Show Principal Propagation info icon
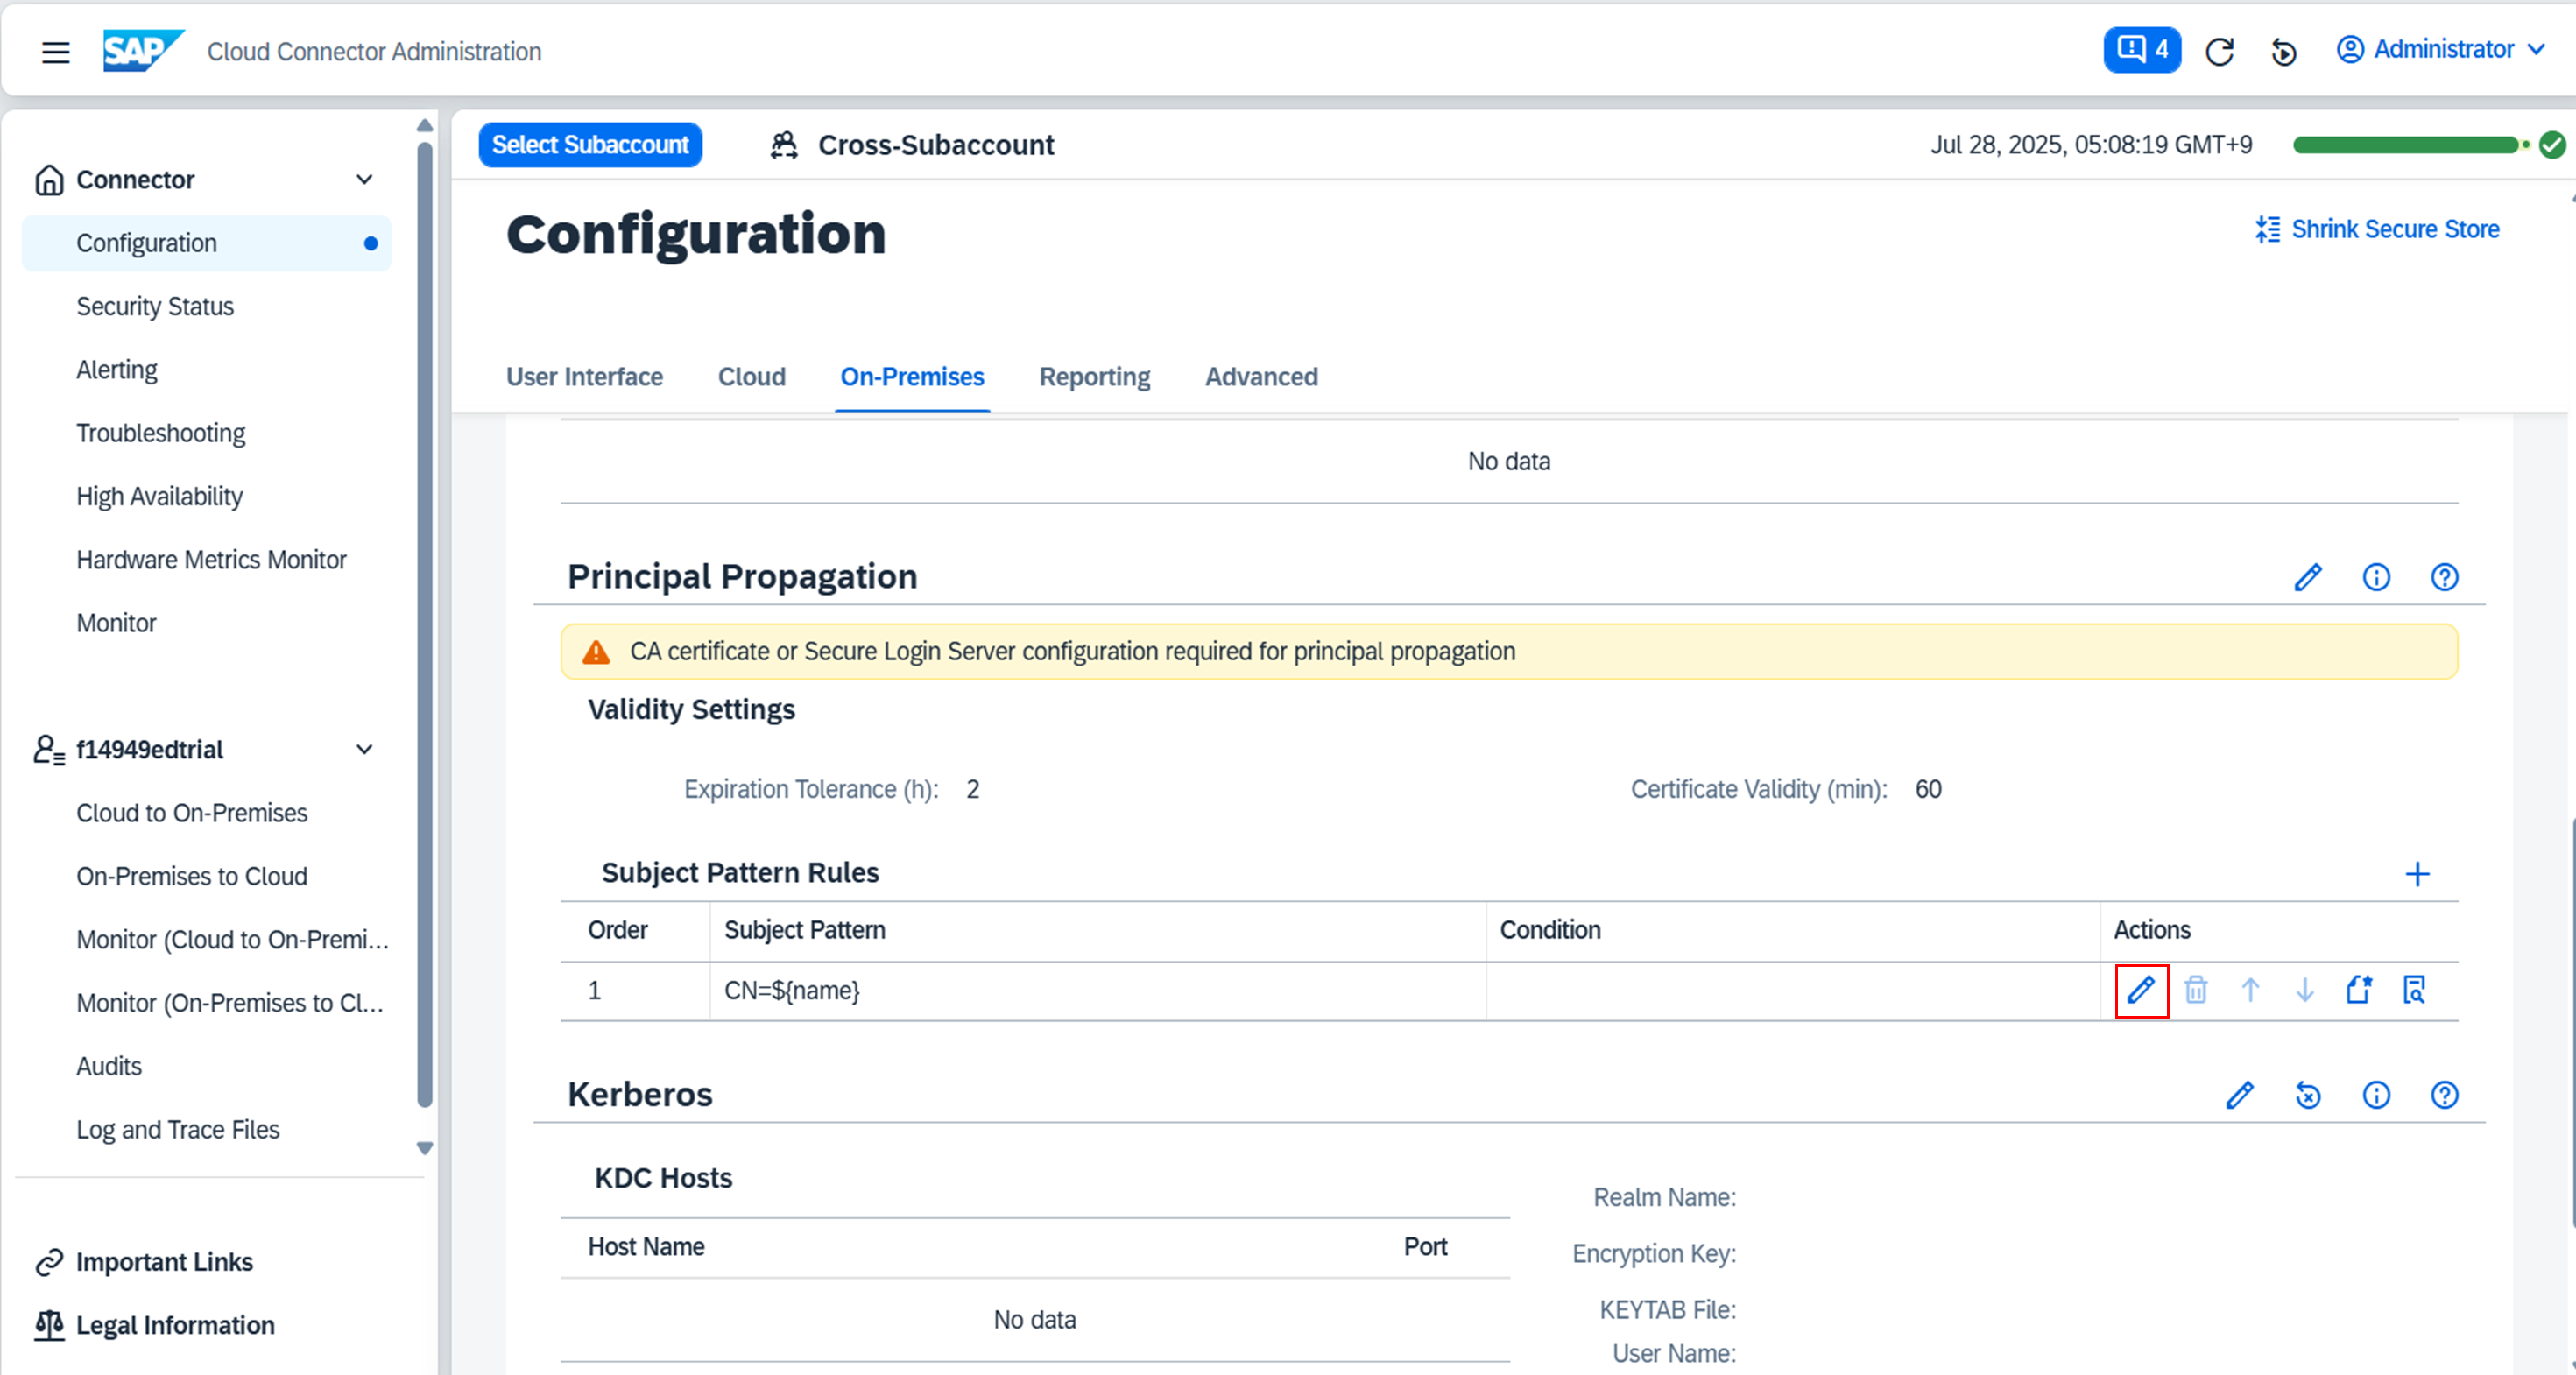The height and width of the screenshot is (1375, 2576). pos(2376,577)
